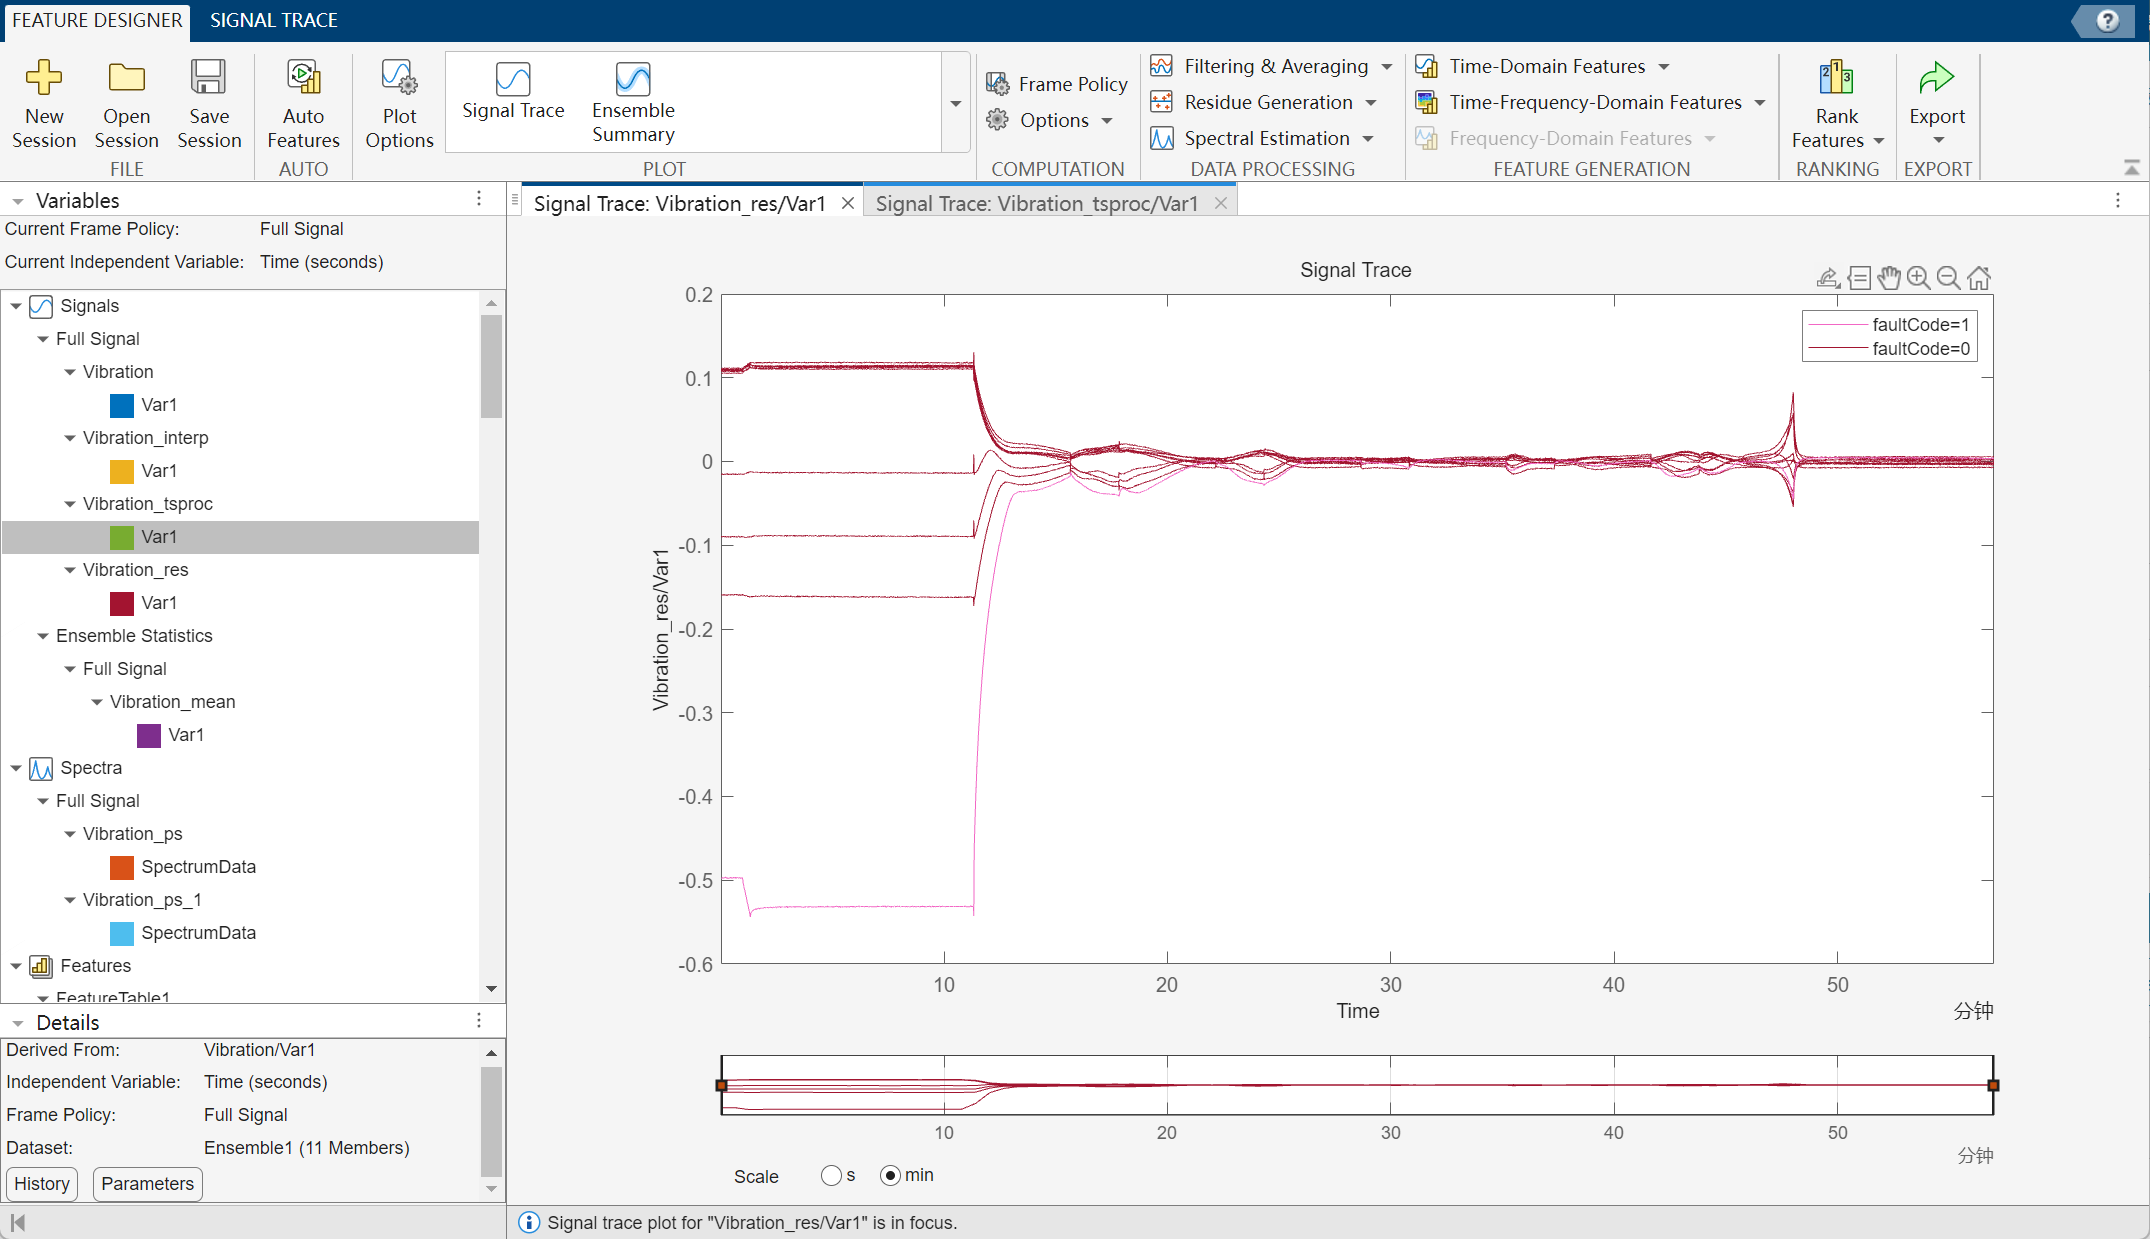Collapse the Ensemble Statistics node
Viewport: 2150px width, 1239px height.
[x=43, y=636]
